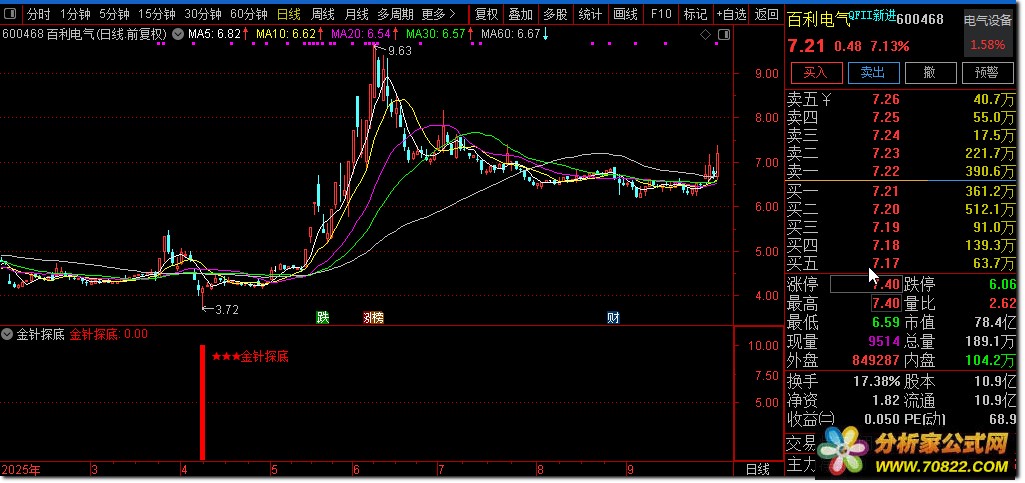Expand the 更多 > periods menu
Viewport: 1025px width, 483px height.
[439, 14]
